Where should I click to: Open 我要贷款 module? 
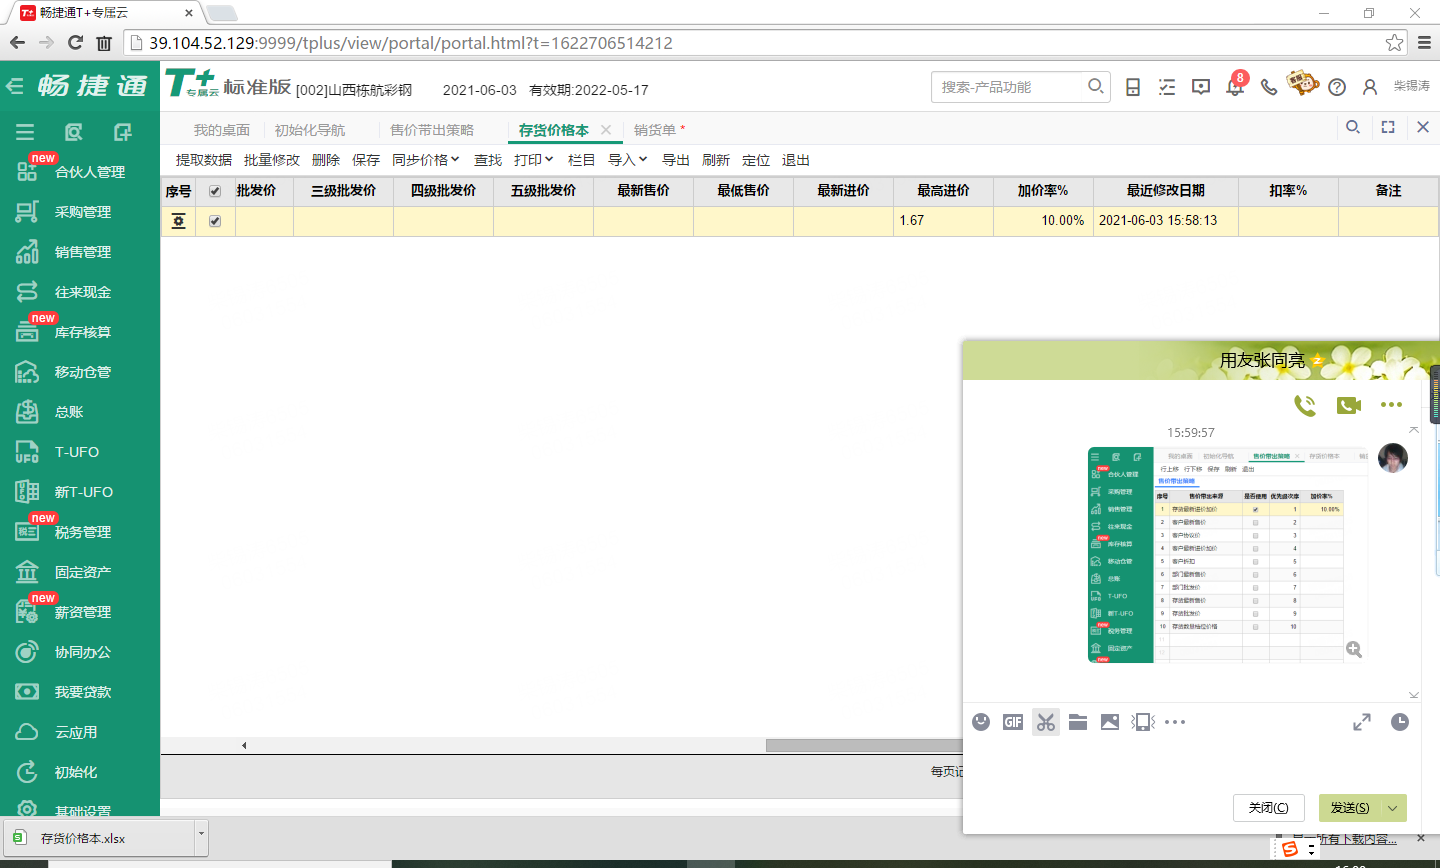(x=82, y=692)
